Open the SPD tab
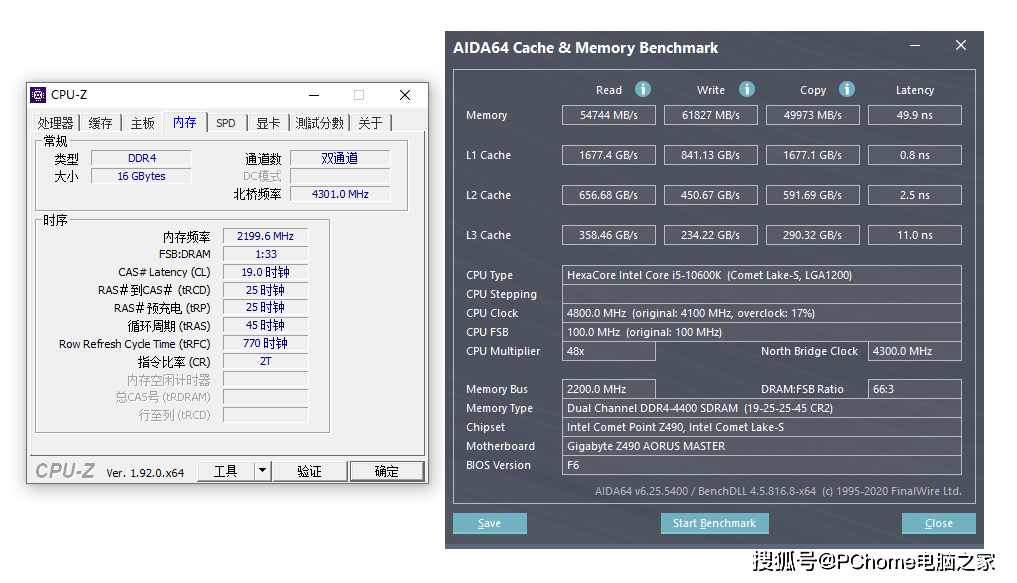 tap(226, 123)
